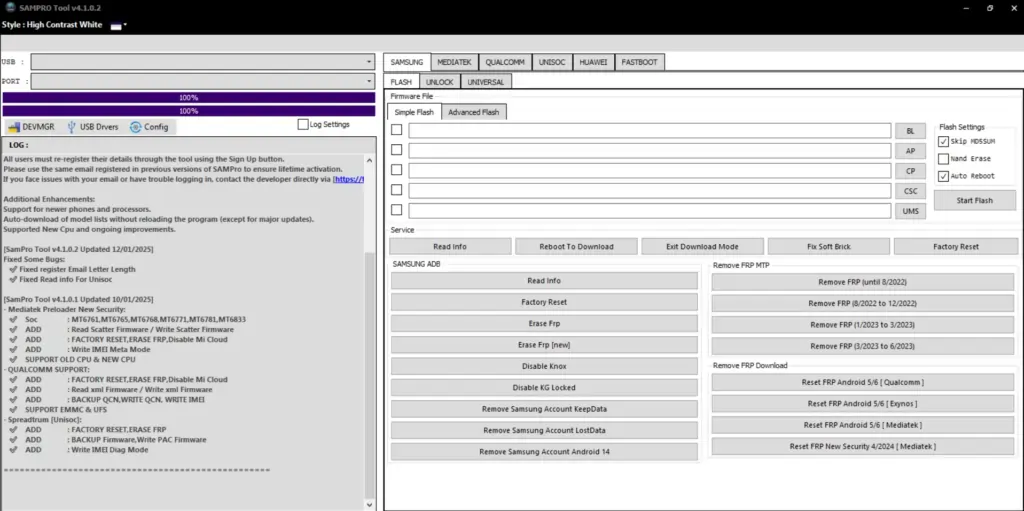This screenshot has height=511, width=1024.
Task: Switch to the MEDIATEK tab
Action: click(454, 62)
